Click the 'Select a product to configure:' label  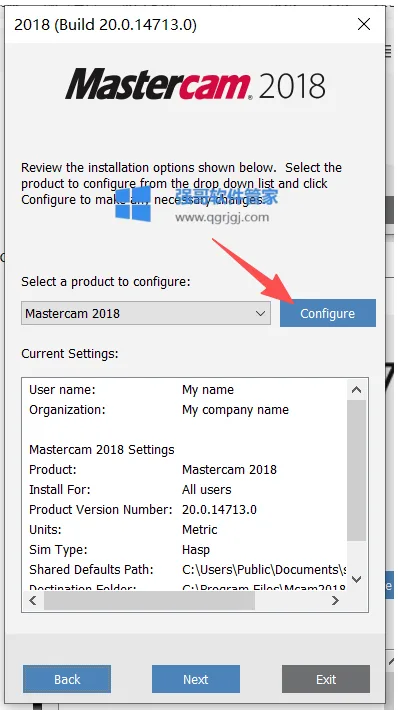(x=106, y=282)
